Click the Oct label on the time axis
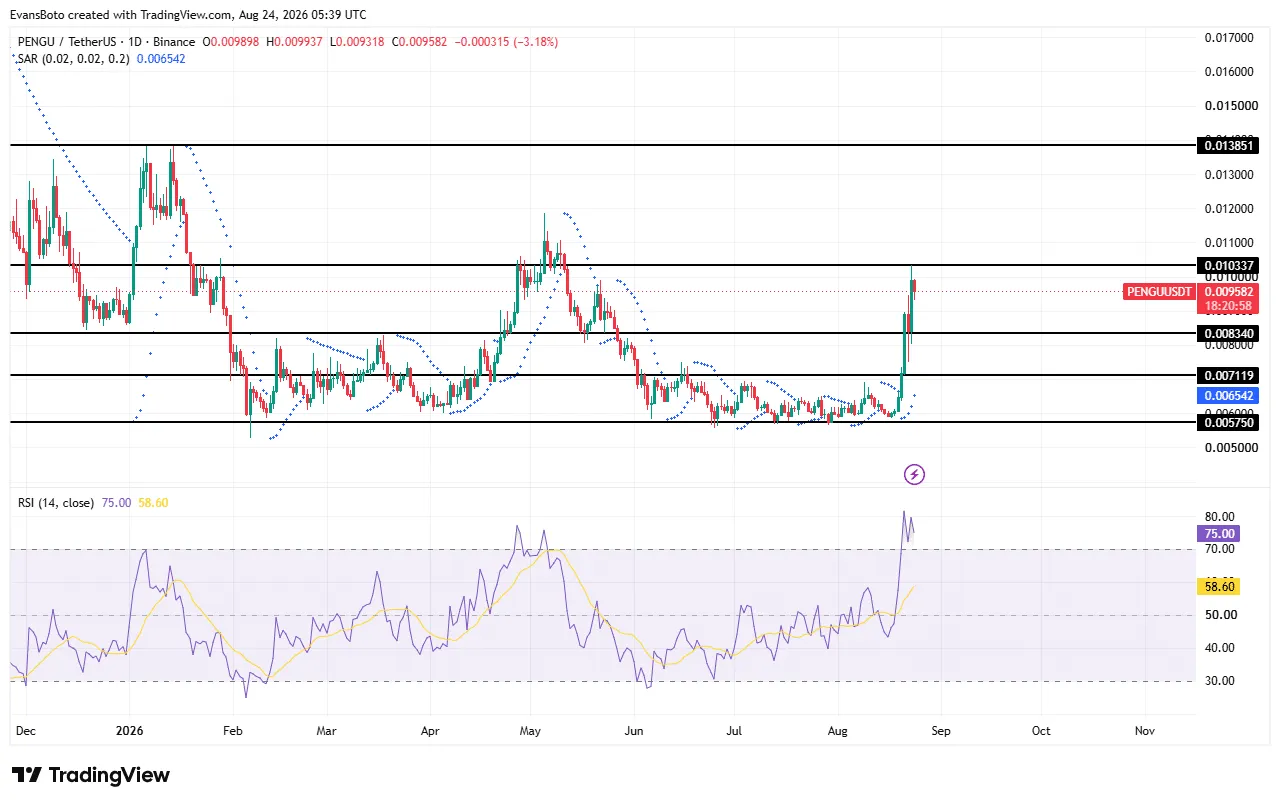This screenshot has height=805, width=1280. pos(1041,731)
